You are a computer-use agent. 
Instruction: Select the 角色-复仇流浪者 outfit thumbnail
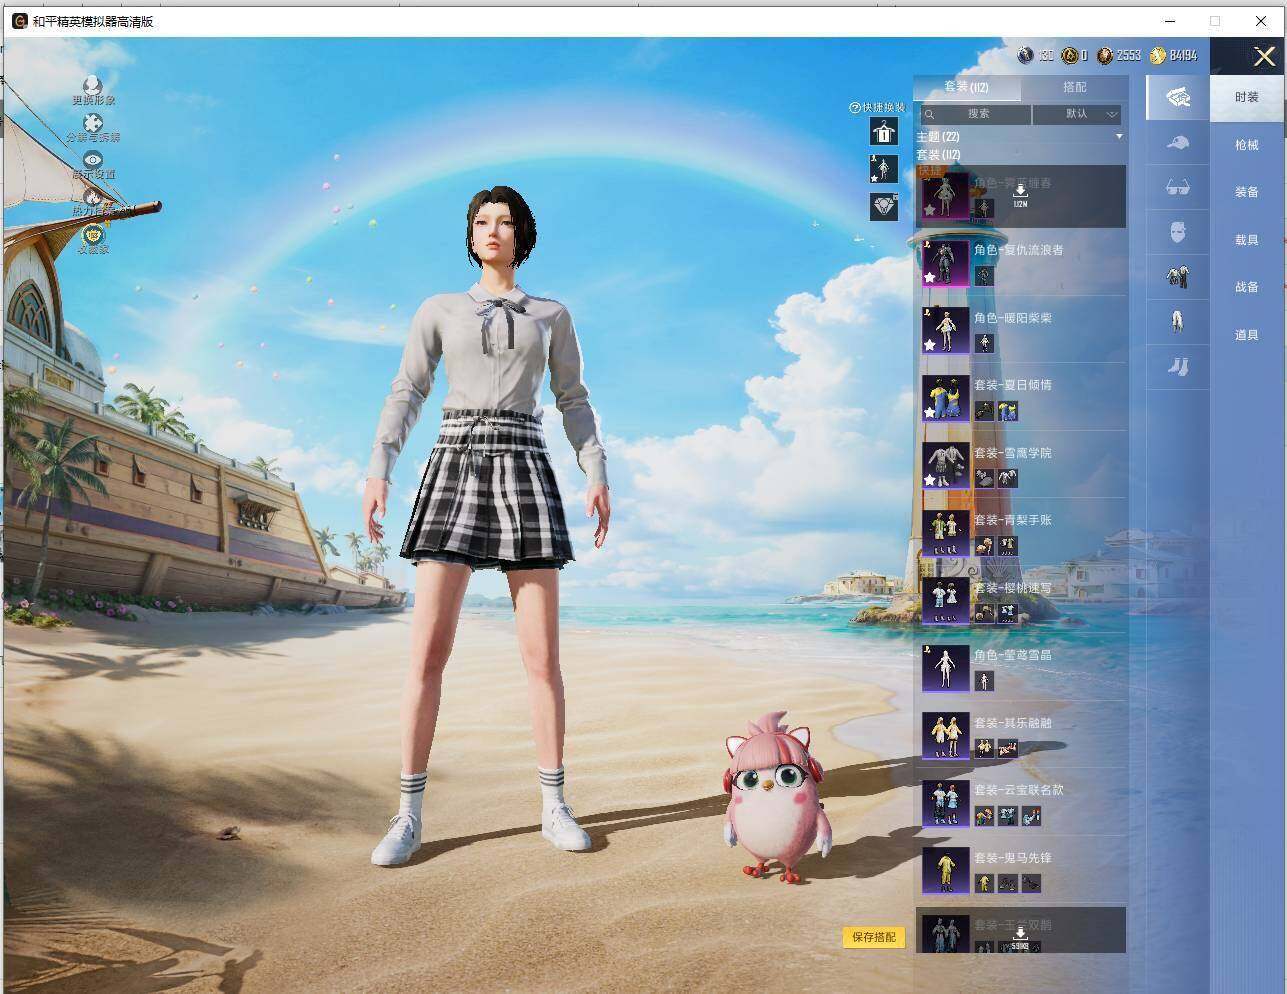tap(945, 263)
